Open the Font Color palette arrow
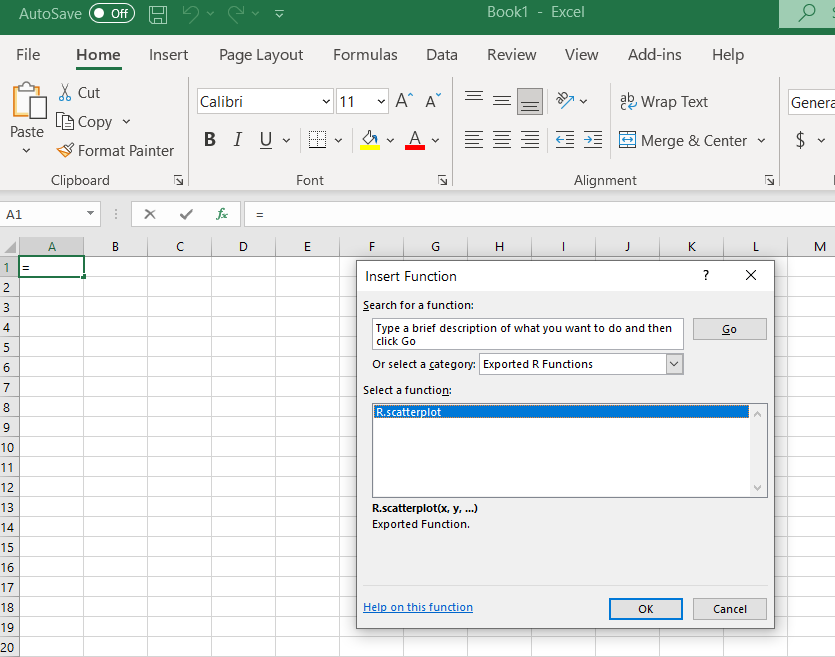The height and width of the screenshot is (657, 835). 436,141
